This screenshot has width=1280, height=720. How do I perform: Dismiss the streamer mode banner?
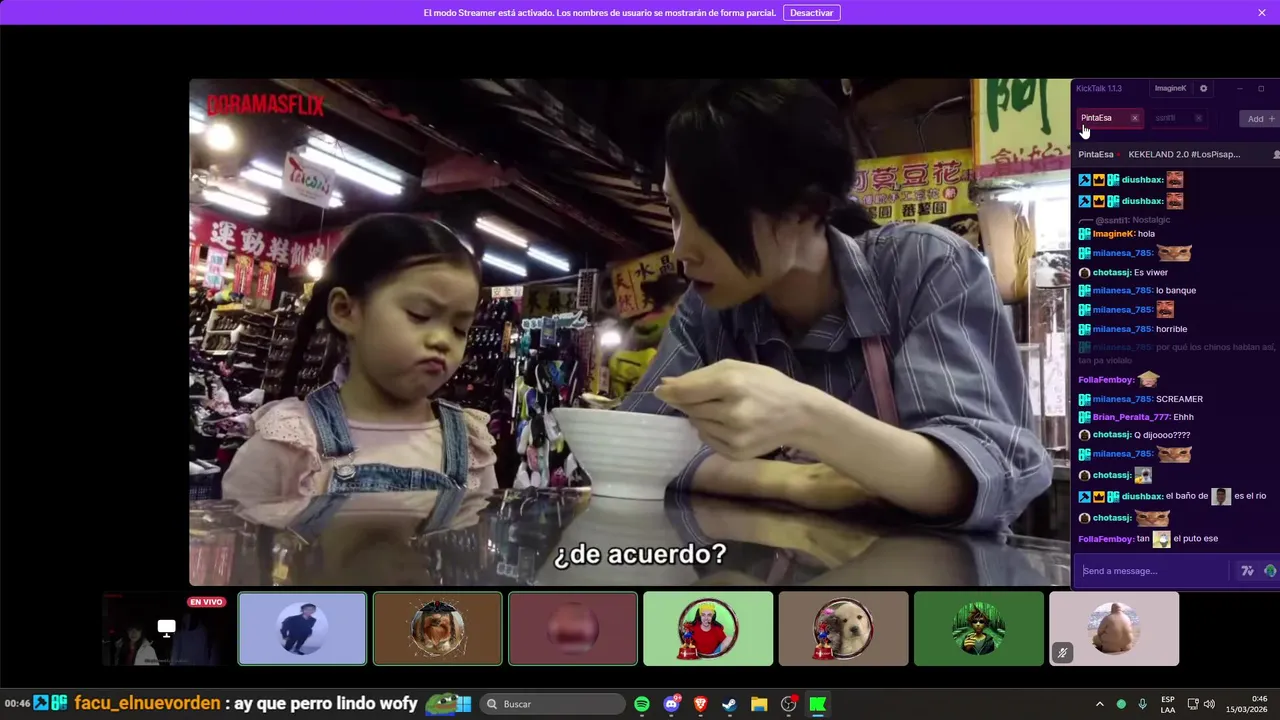point(1262,13)
